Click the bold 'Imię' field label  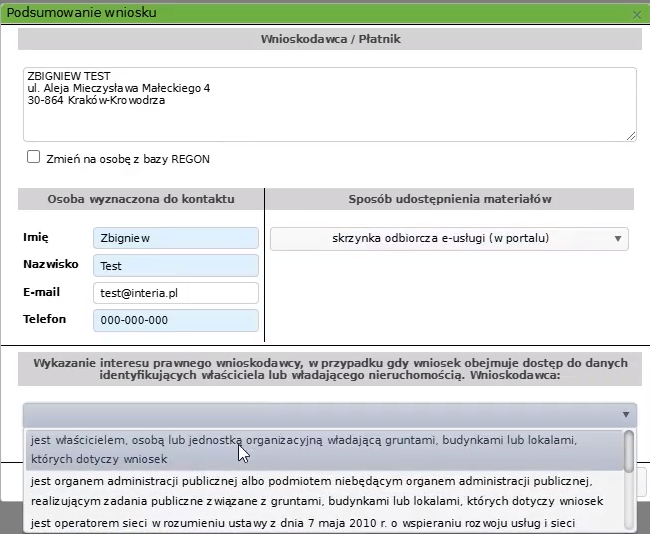click(x=36, y=238)
